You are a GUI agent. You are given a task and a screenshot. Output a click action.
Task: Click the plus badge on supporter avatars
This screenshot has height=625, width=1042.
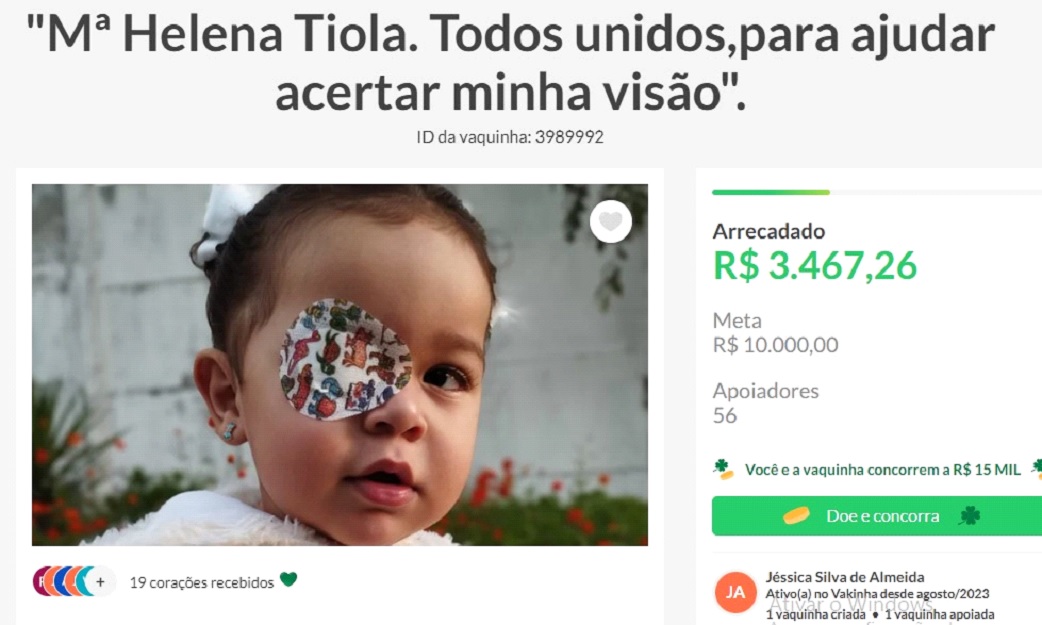(100, 582)
